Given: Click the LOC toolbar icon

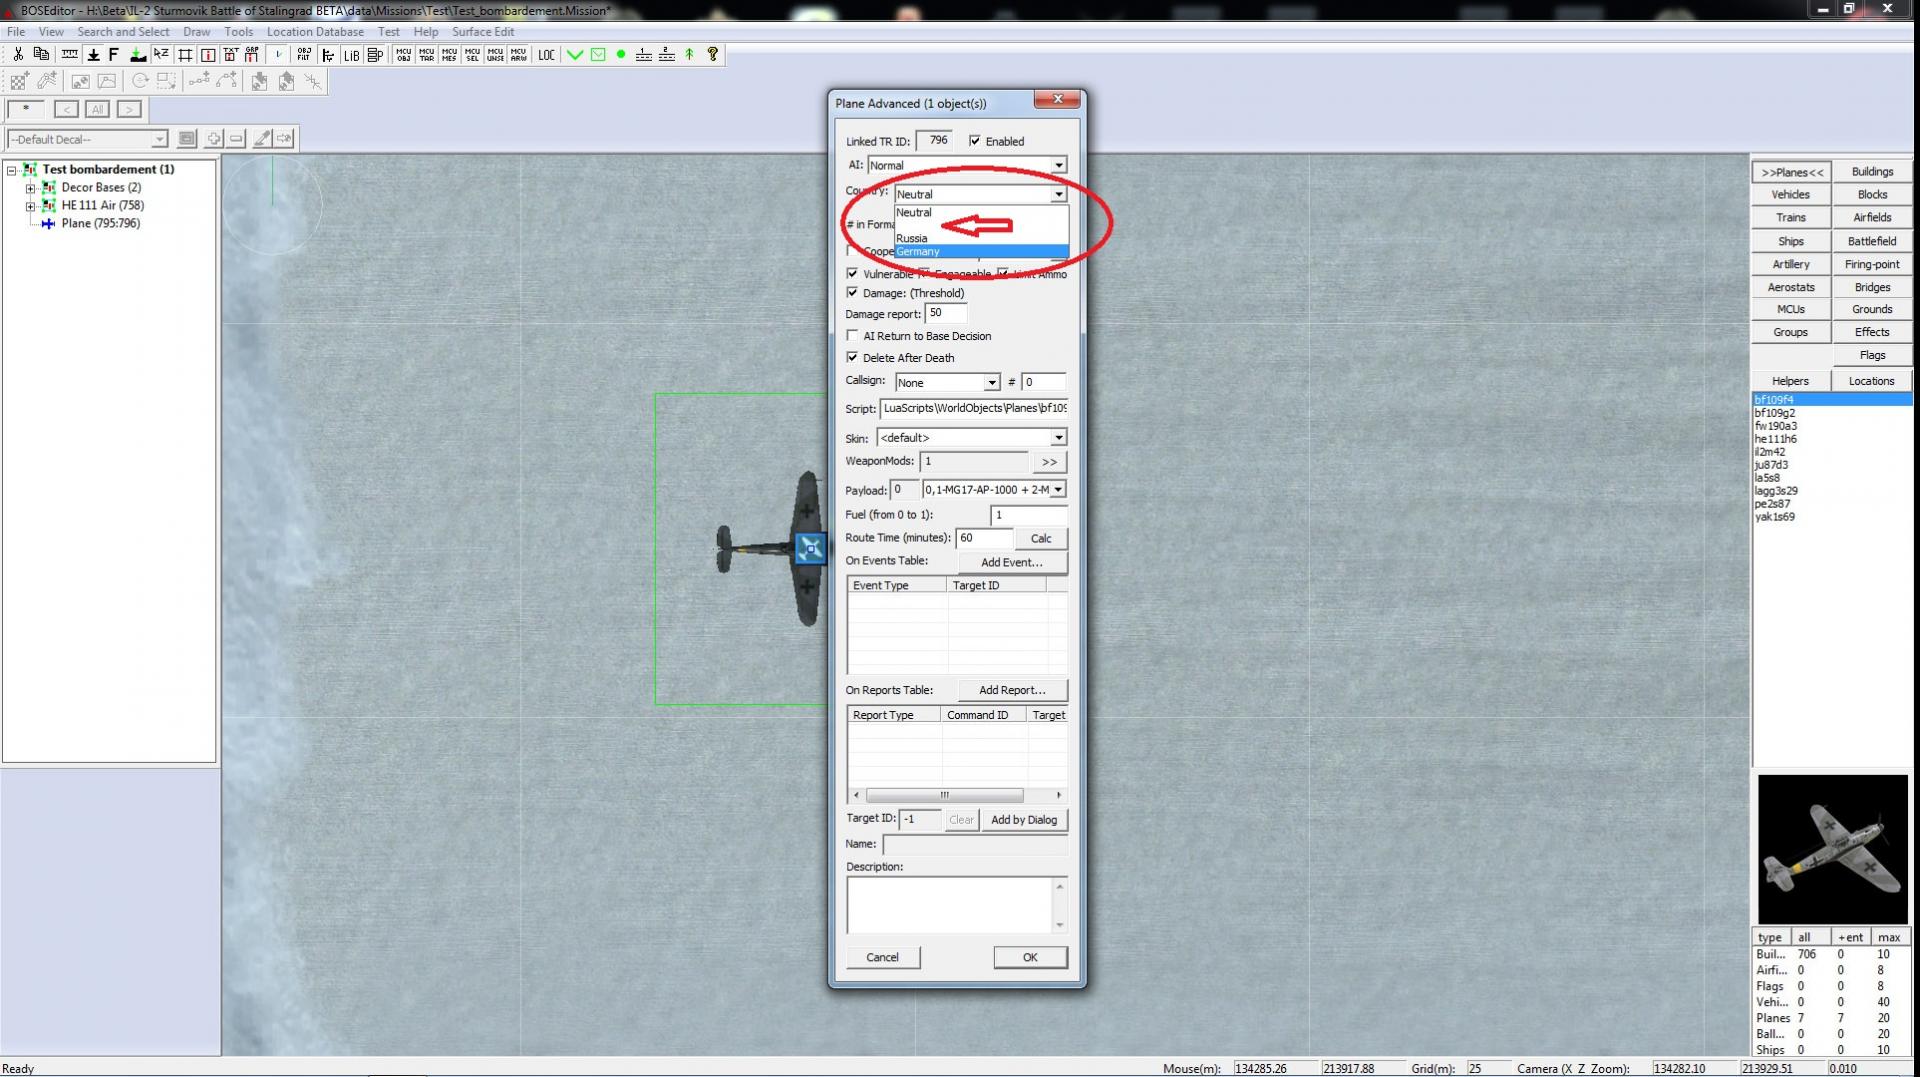Looking at the screenshot, I should [546, 55].
